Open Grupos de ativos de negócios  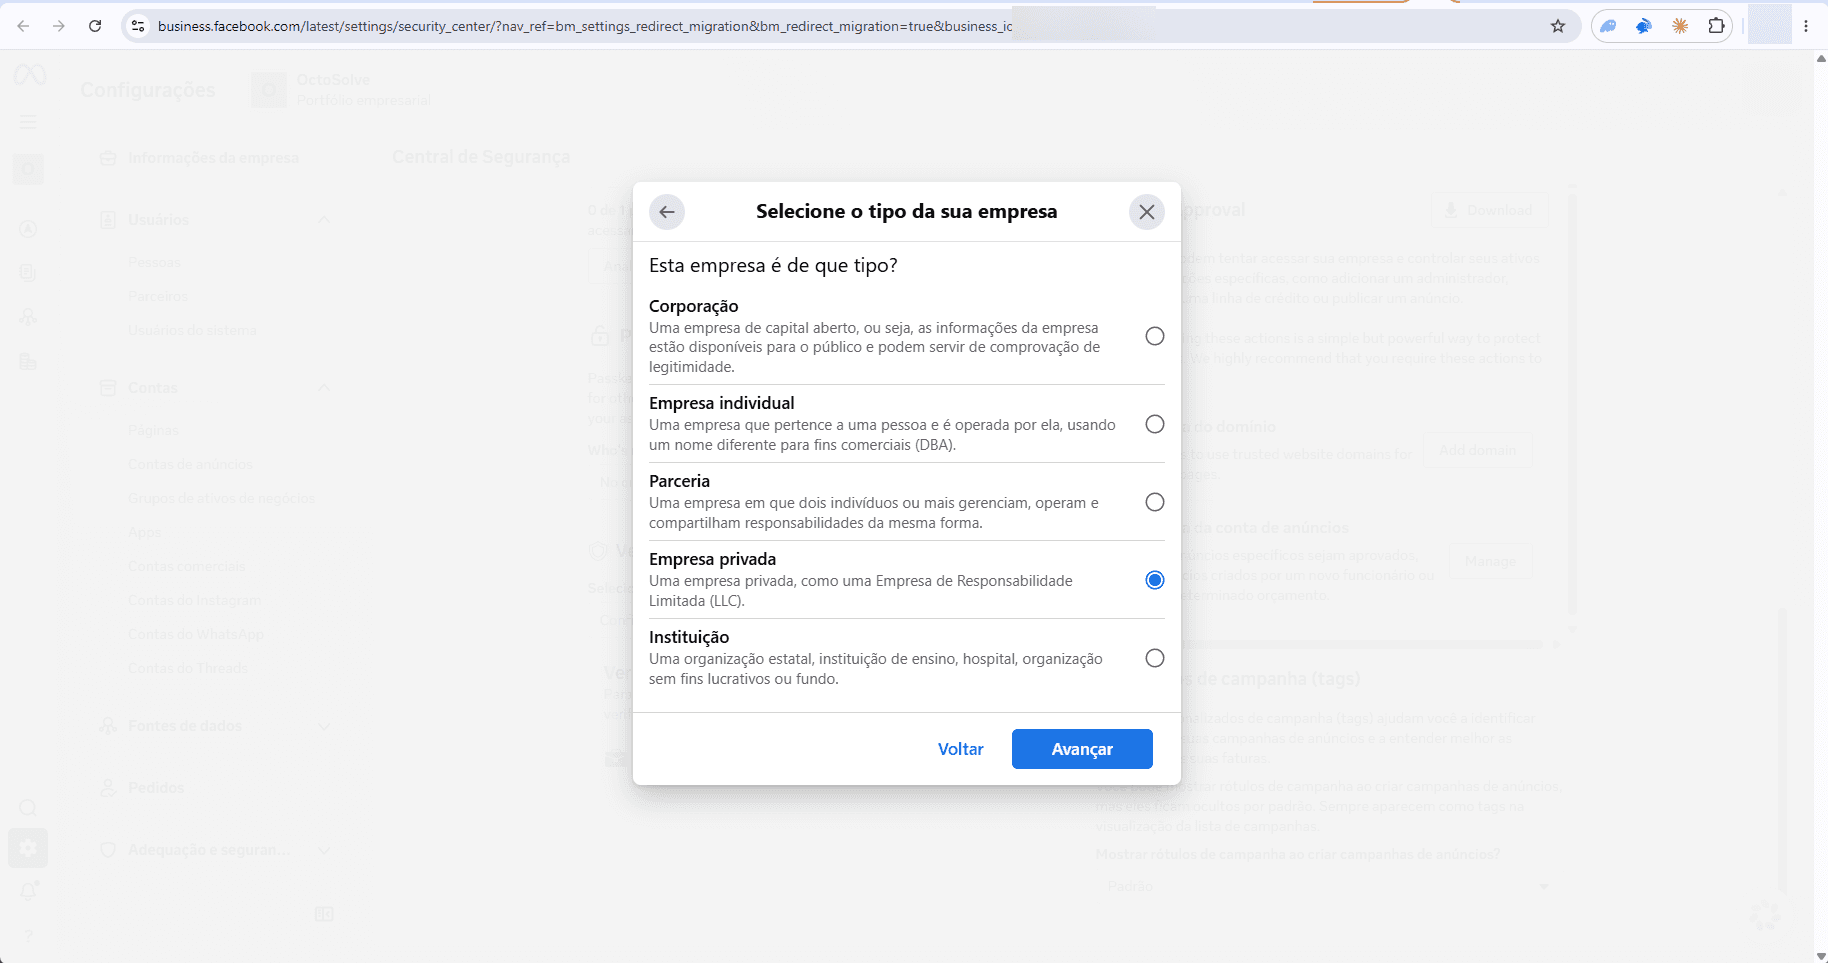coord(221,498)
